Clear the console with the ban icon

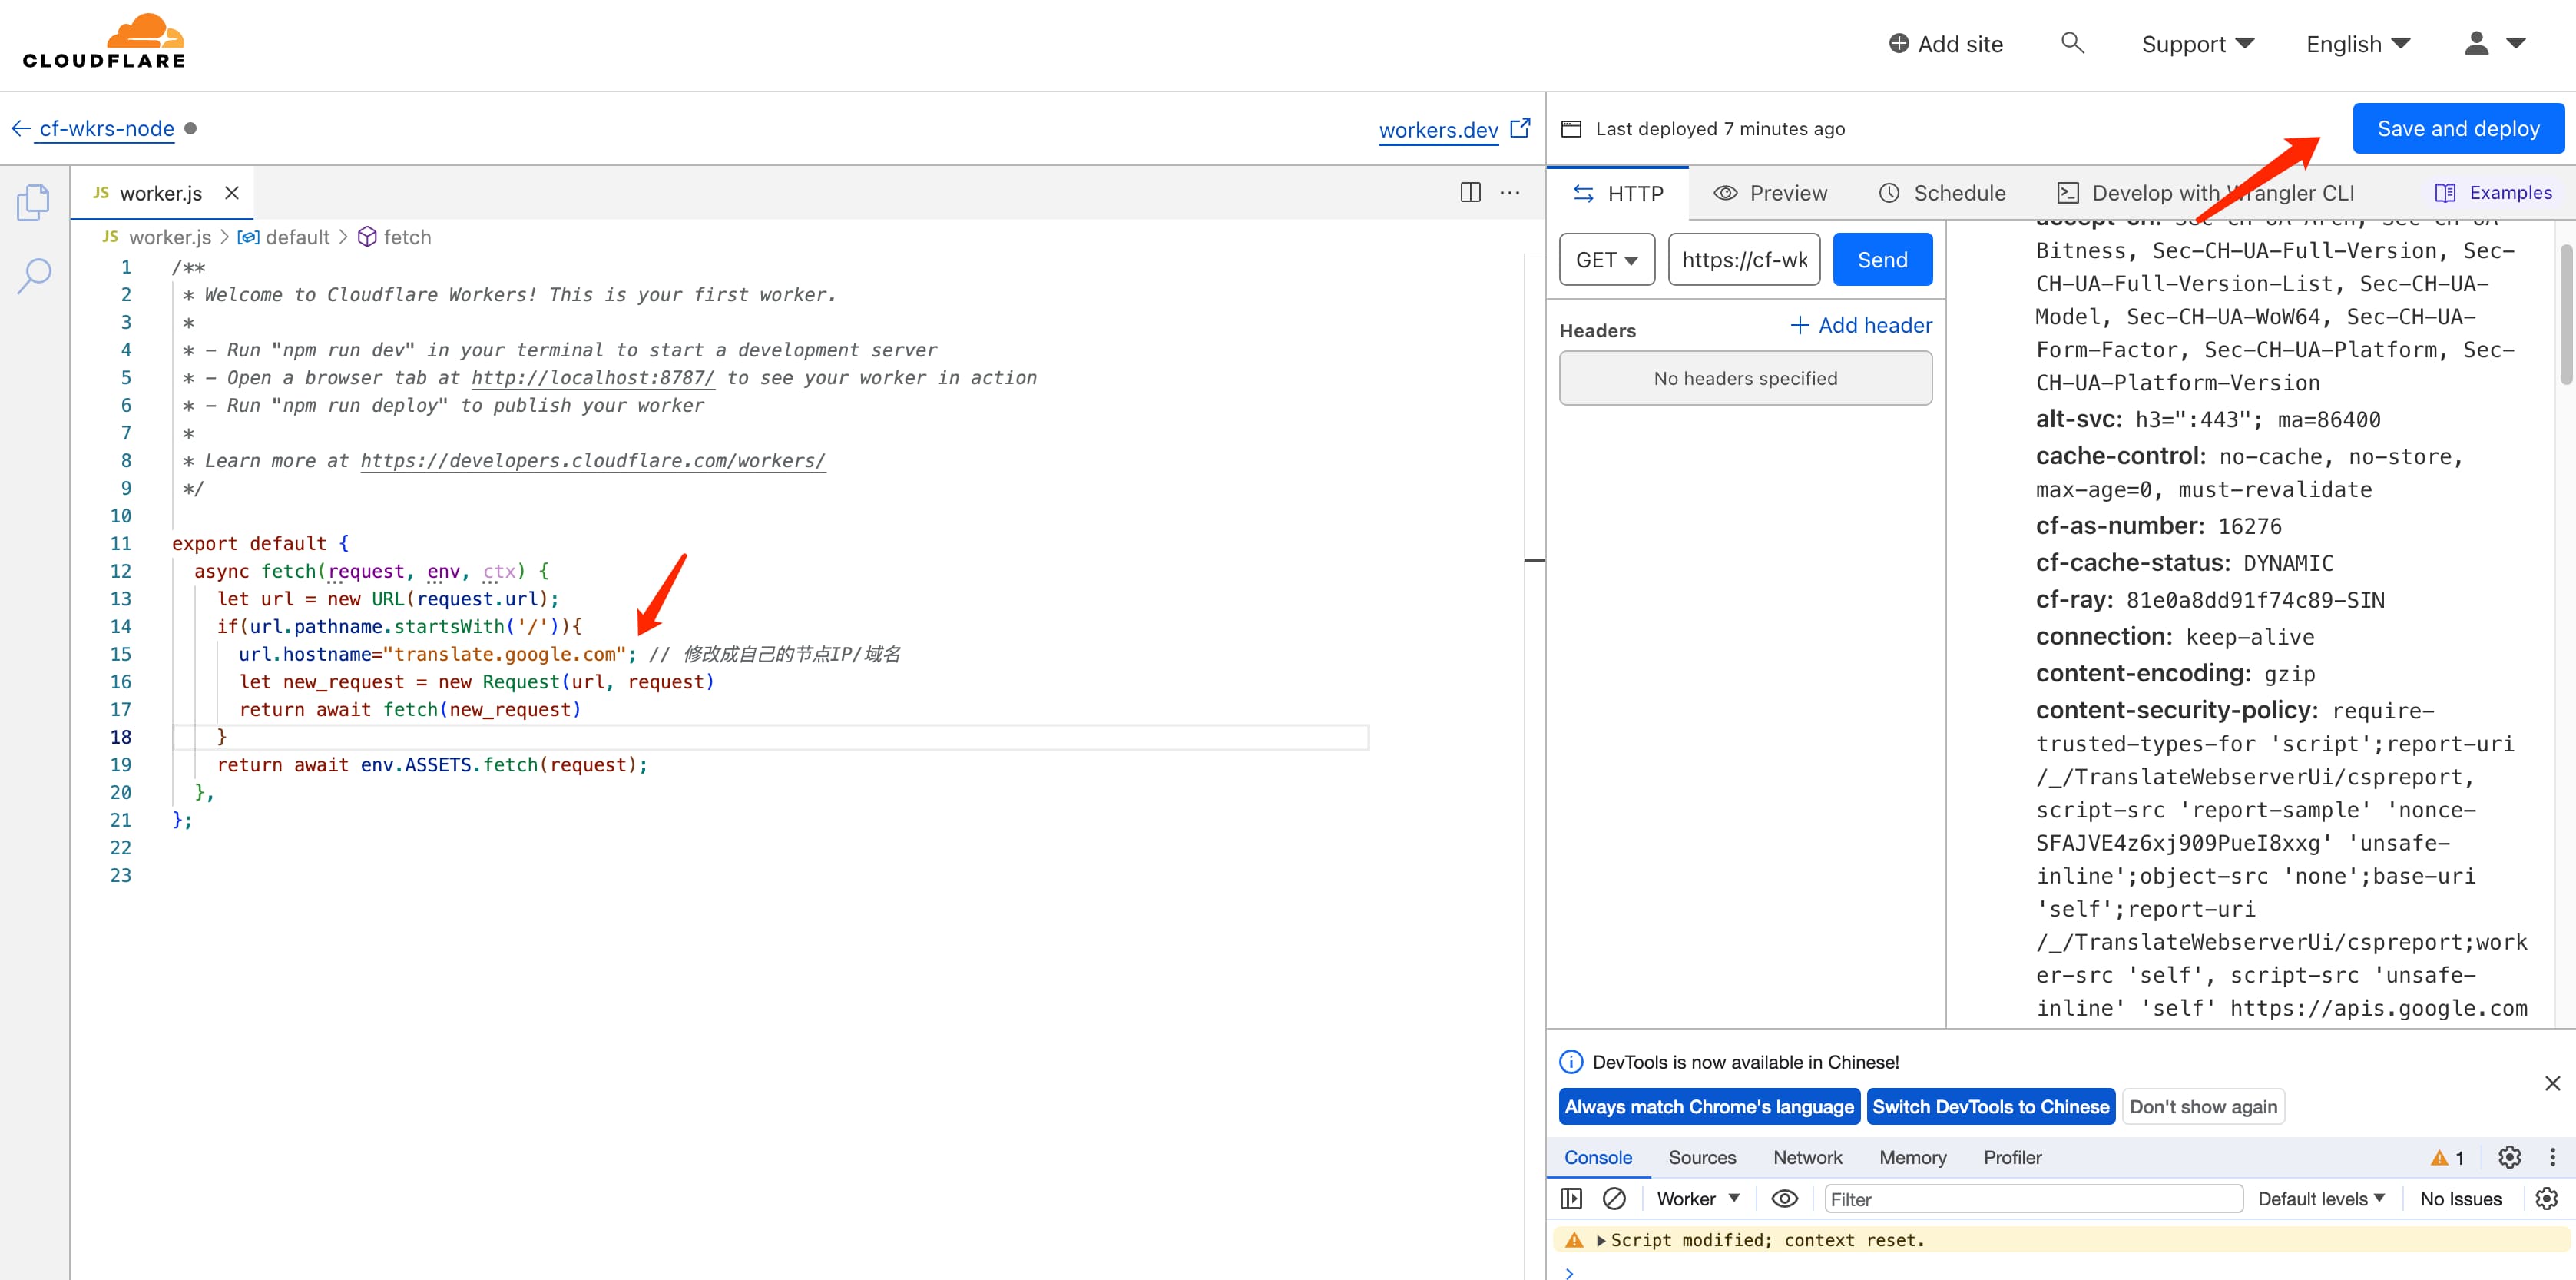pos(1614,1198)
